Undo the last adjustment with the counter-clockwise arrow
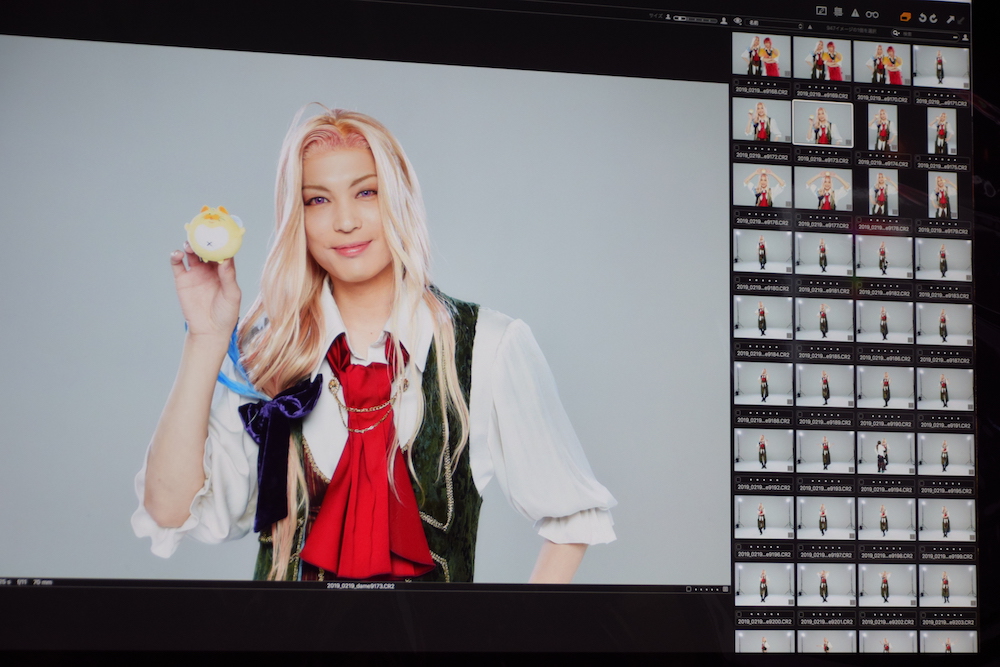 coord(922,18)
